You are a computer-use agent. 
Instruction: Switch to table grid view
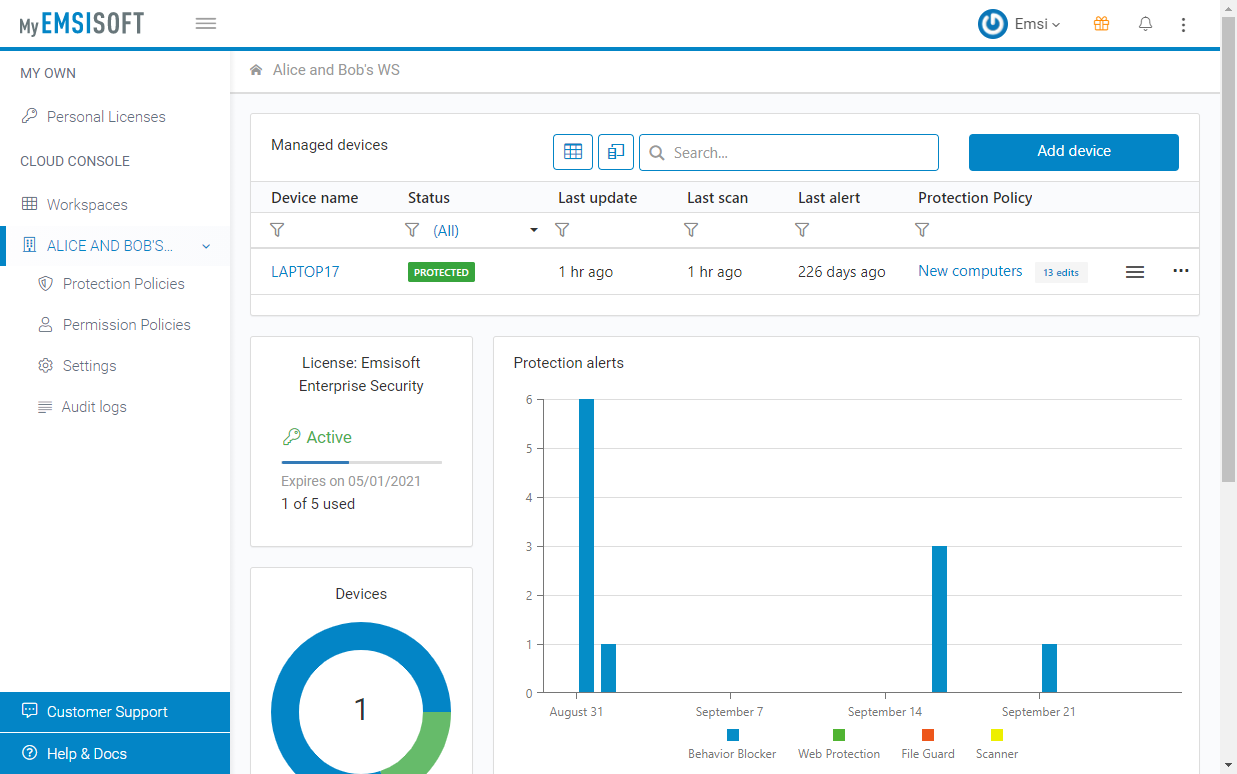[573, 152]
